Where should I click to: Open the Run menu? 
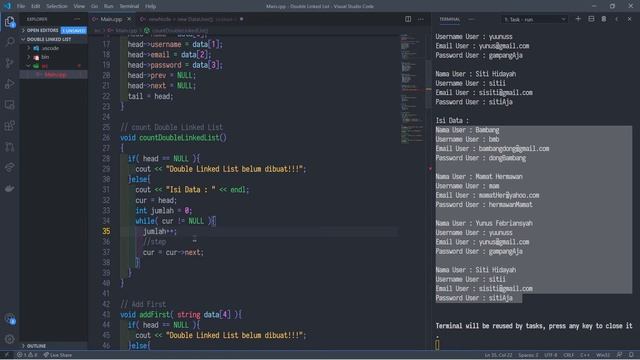click(x=109, y=6)
